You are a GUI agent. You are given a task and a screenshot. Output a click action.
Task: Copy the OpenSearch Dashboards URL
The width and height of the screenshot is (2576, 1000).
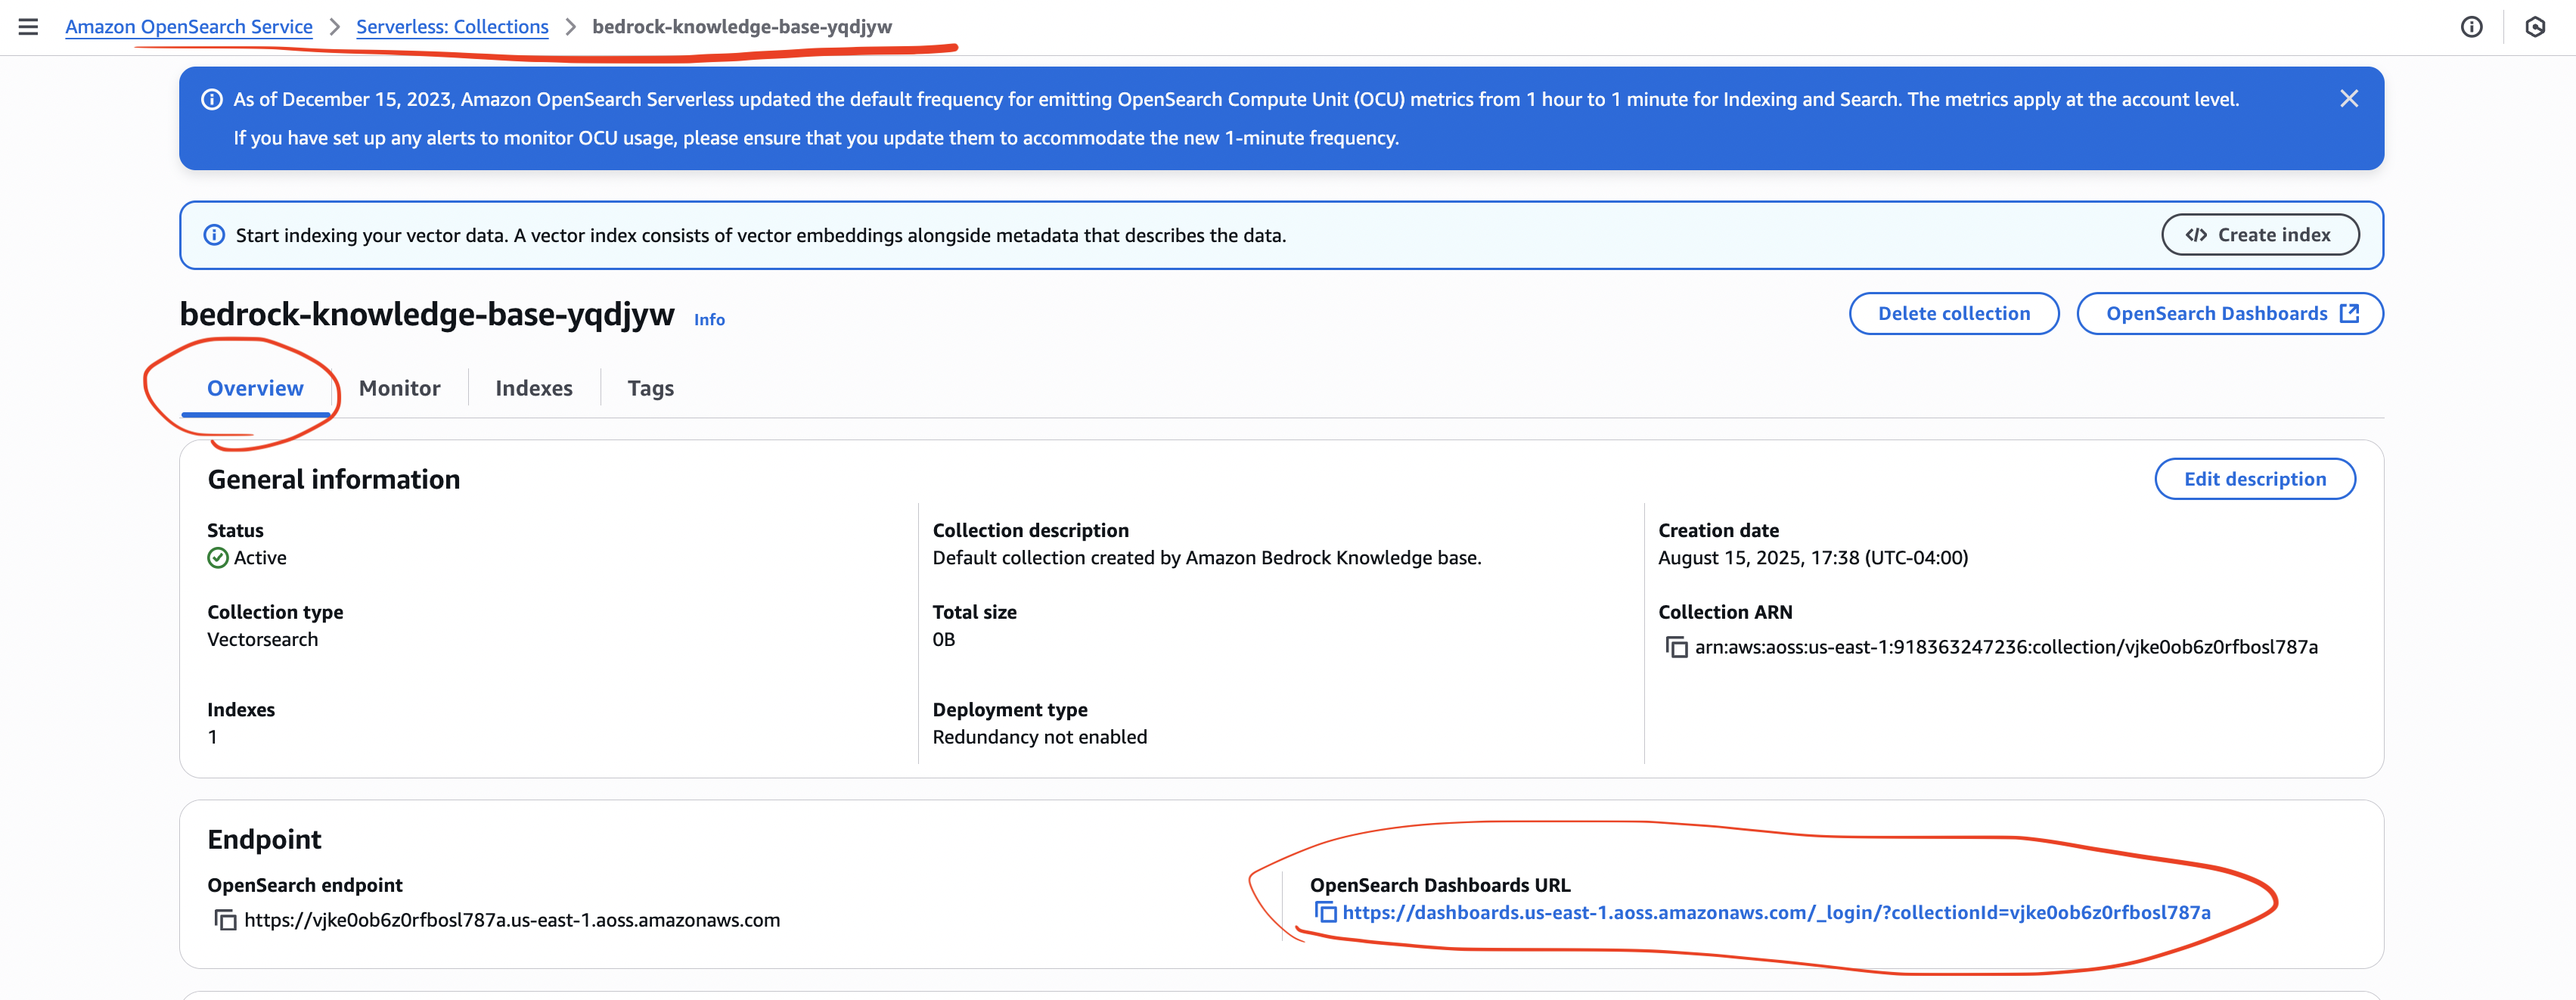1325,912
